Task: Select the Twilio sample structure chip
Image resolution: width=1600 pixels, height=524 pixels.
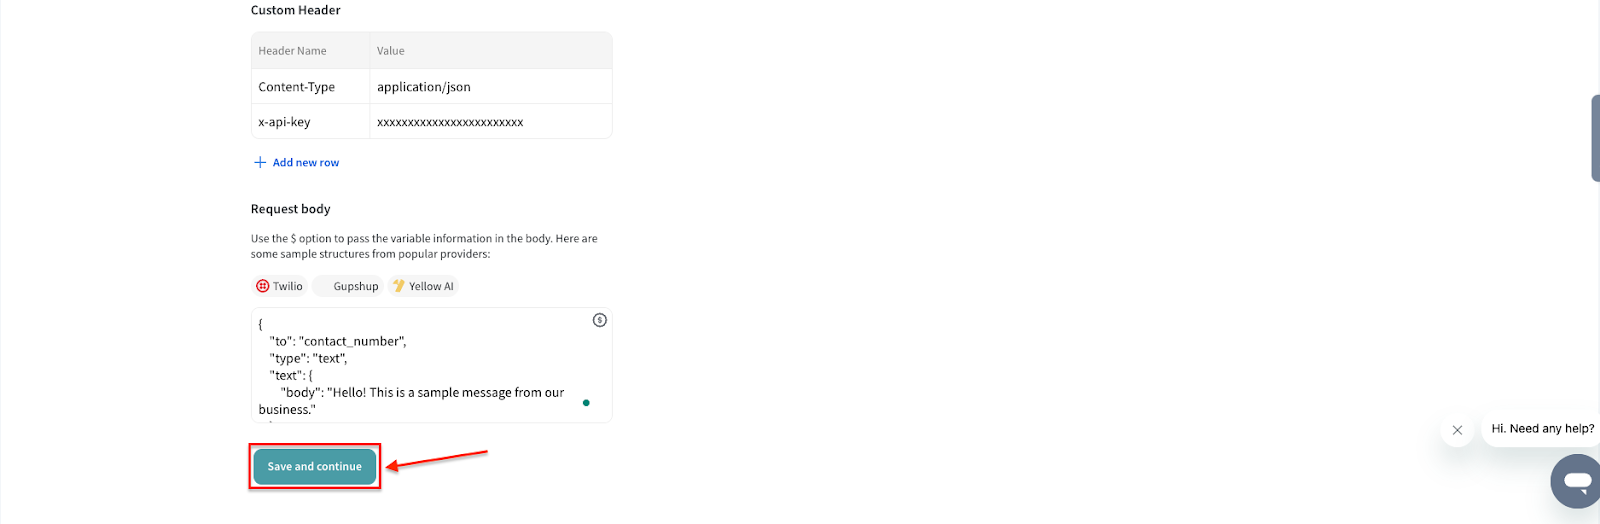Action: 279,286
